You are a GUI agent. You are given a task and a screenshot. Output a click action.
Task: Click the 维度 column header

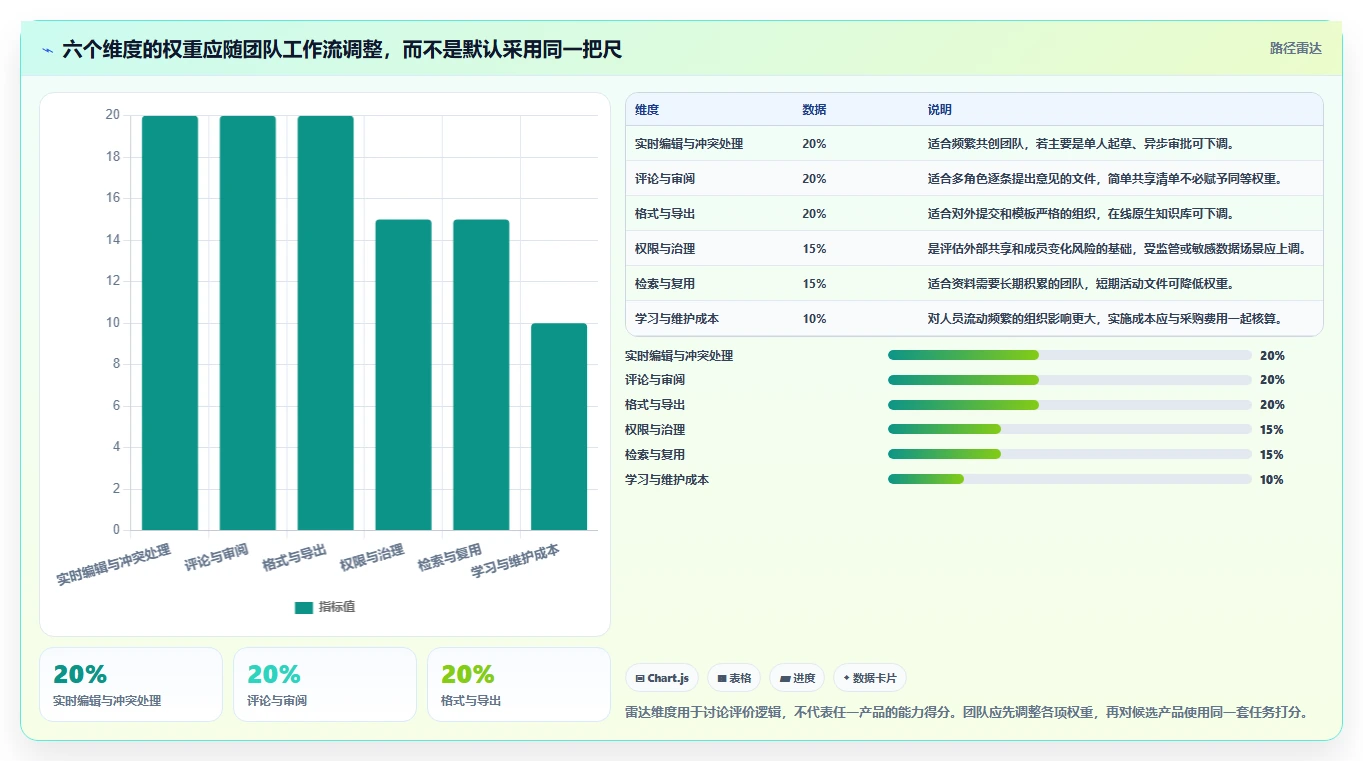(x=647, y=110)
